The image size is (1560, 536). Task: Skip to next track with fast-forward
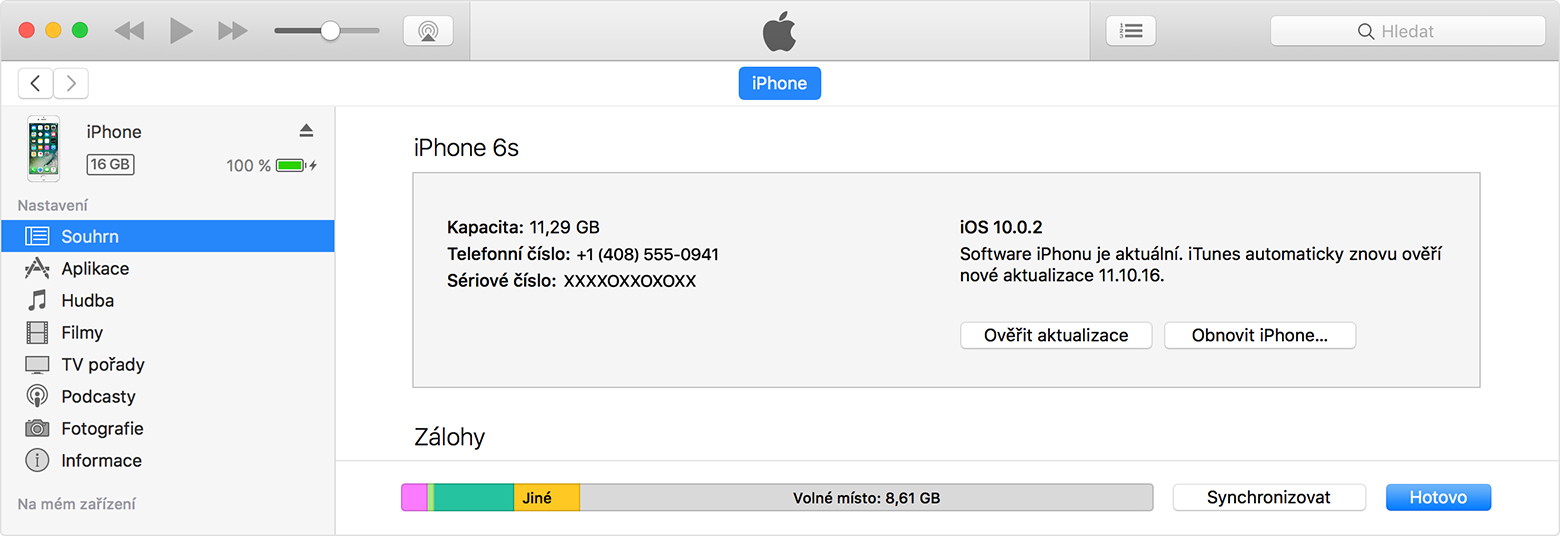tap(233, 31)
